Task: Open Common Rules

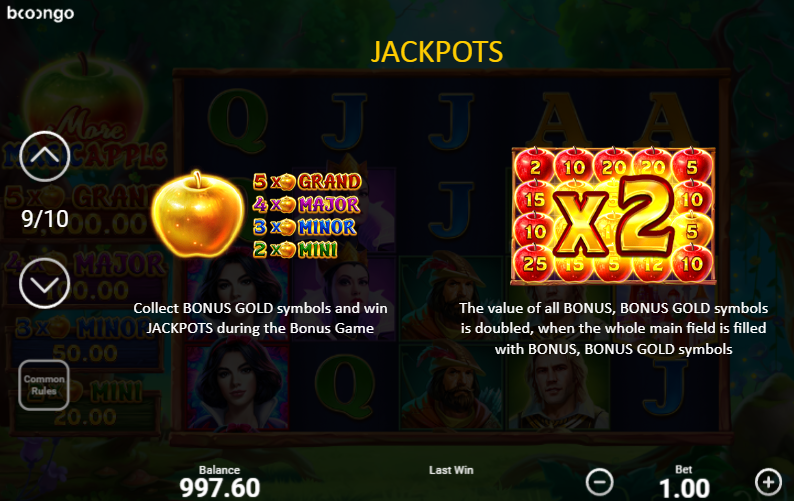Action: [44, 385]
